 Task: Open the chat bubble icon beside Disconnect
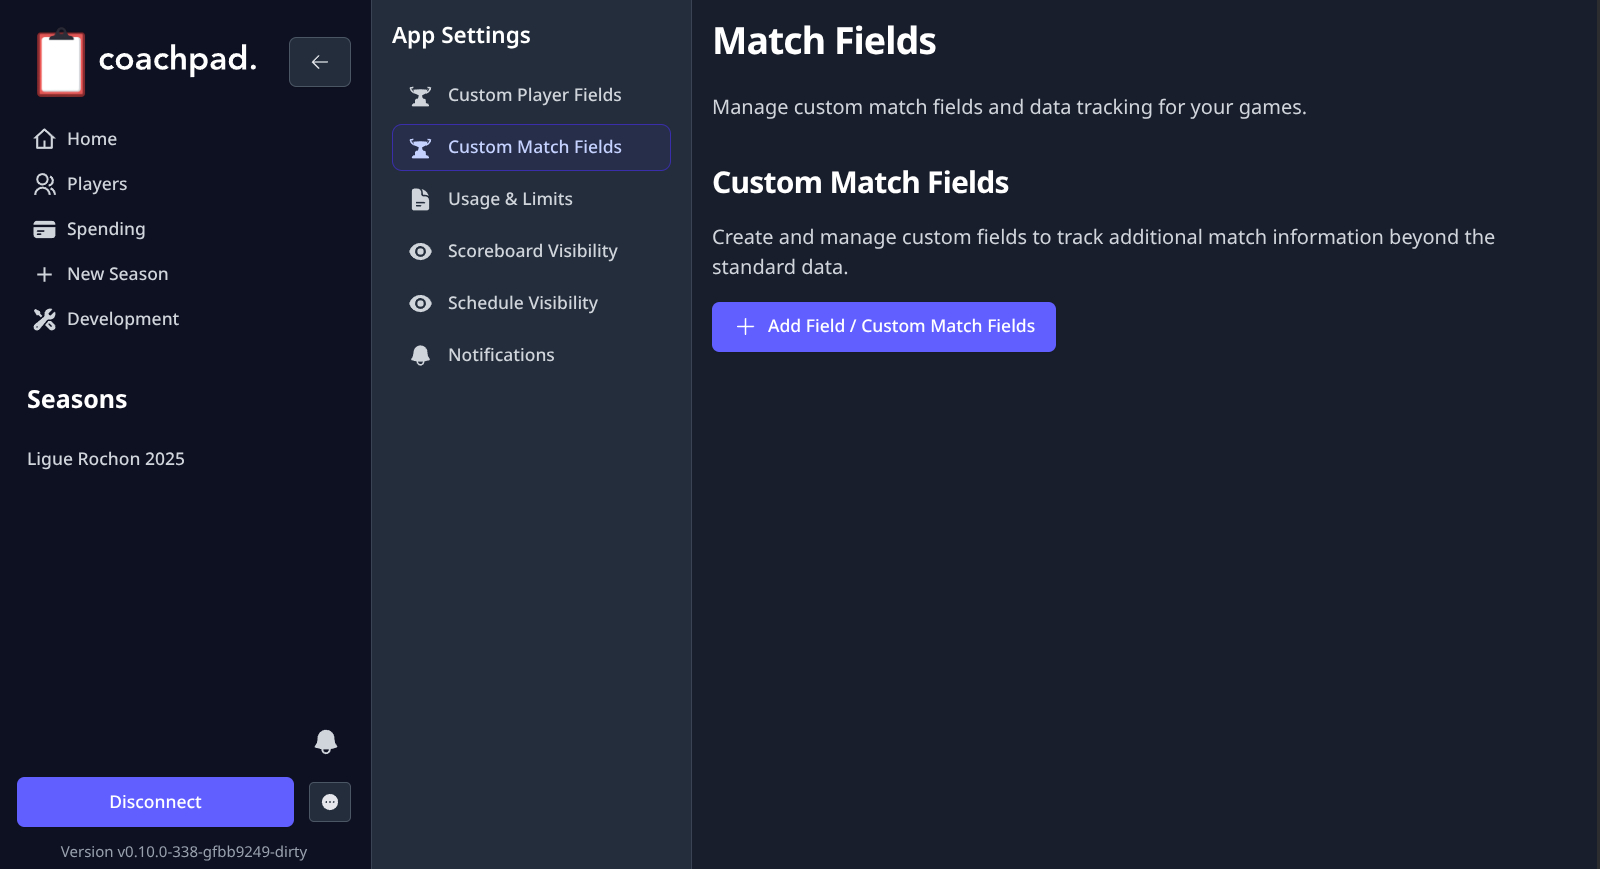[330, 802]
